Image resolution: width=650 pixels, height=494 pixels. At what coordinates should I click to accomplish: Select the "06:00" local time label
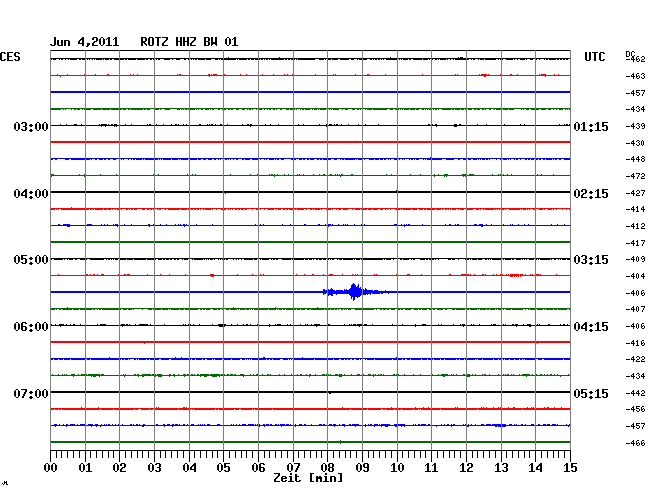point(31,327)
